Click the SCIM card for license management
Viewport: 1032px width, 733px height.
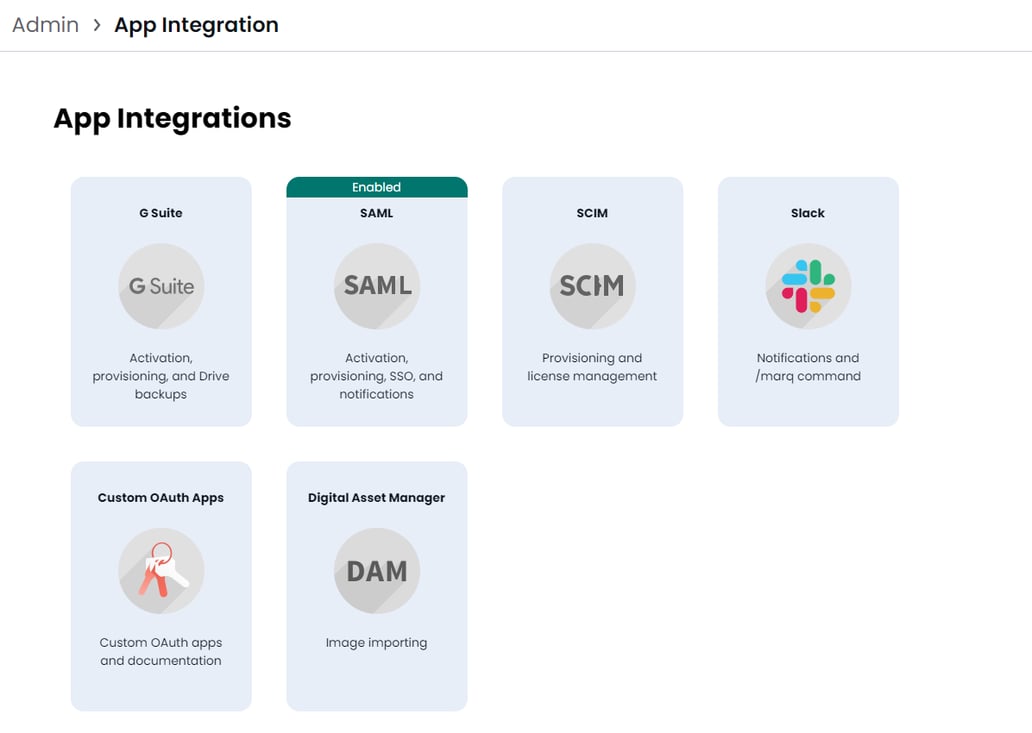[x=592, y=300]
